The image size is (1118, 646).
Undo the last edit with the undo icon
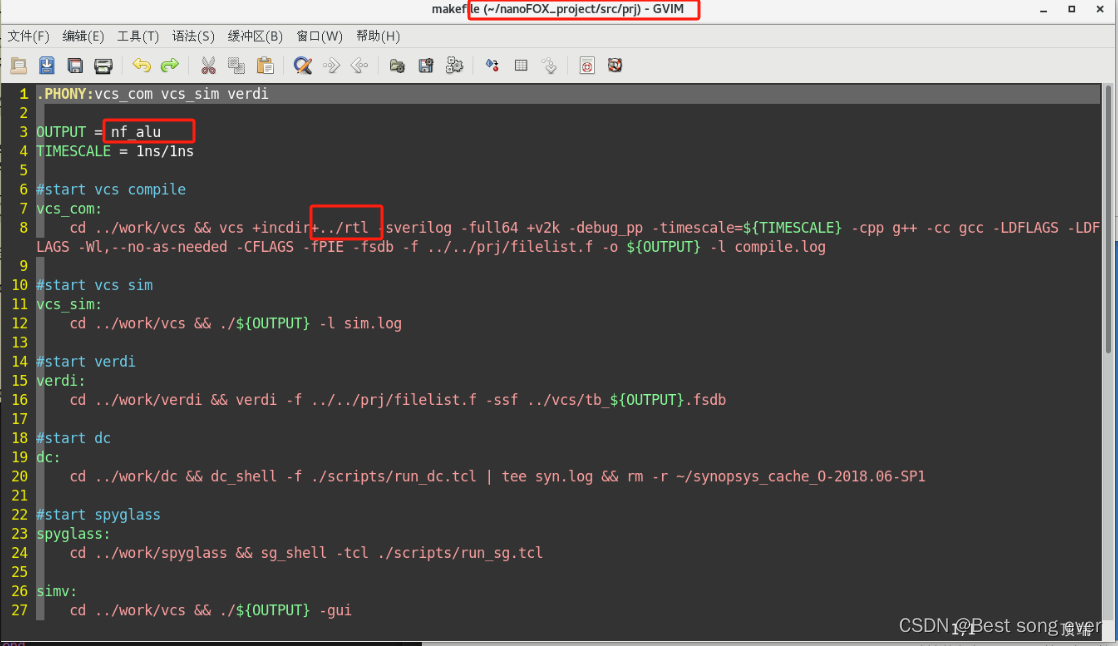[141, 65]
